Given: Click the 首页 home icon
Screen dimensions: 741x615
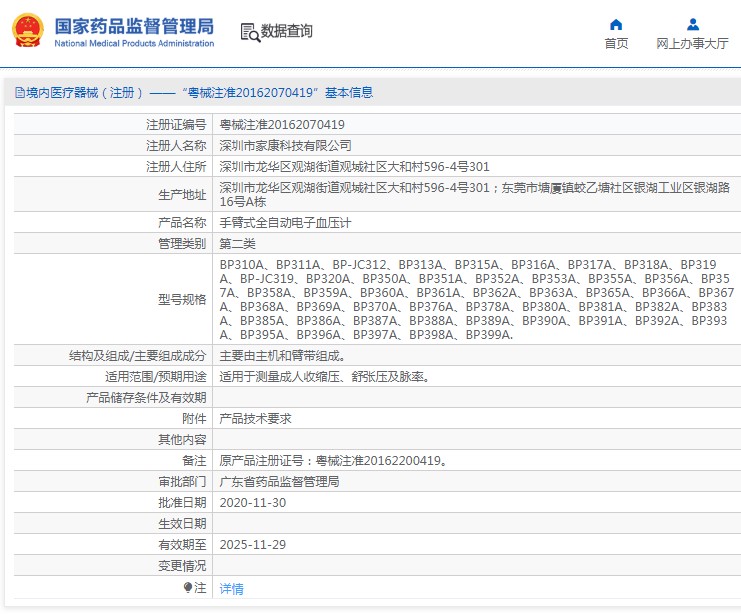Looking at the screenshot, I should click(x=616, y=24).
